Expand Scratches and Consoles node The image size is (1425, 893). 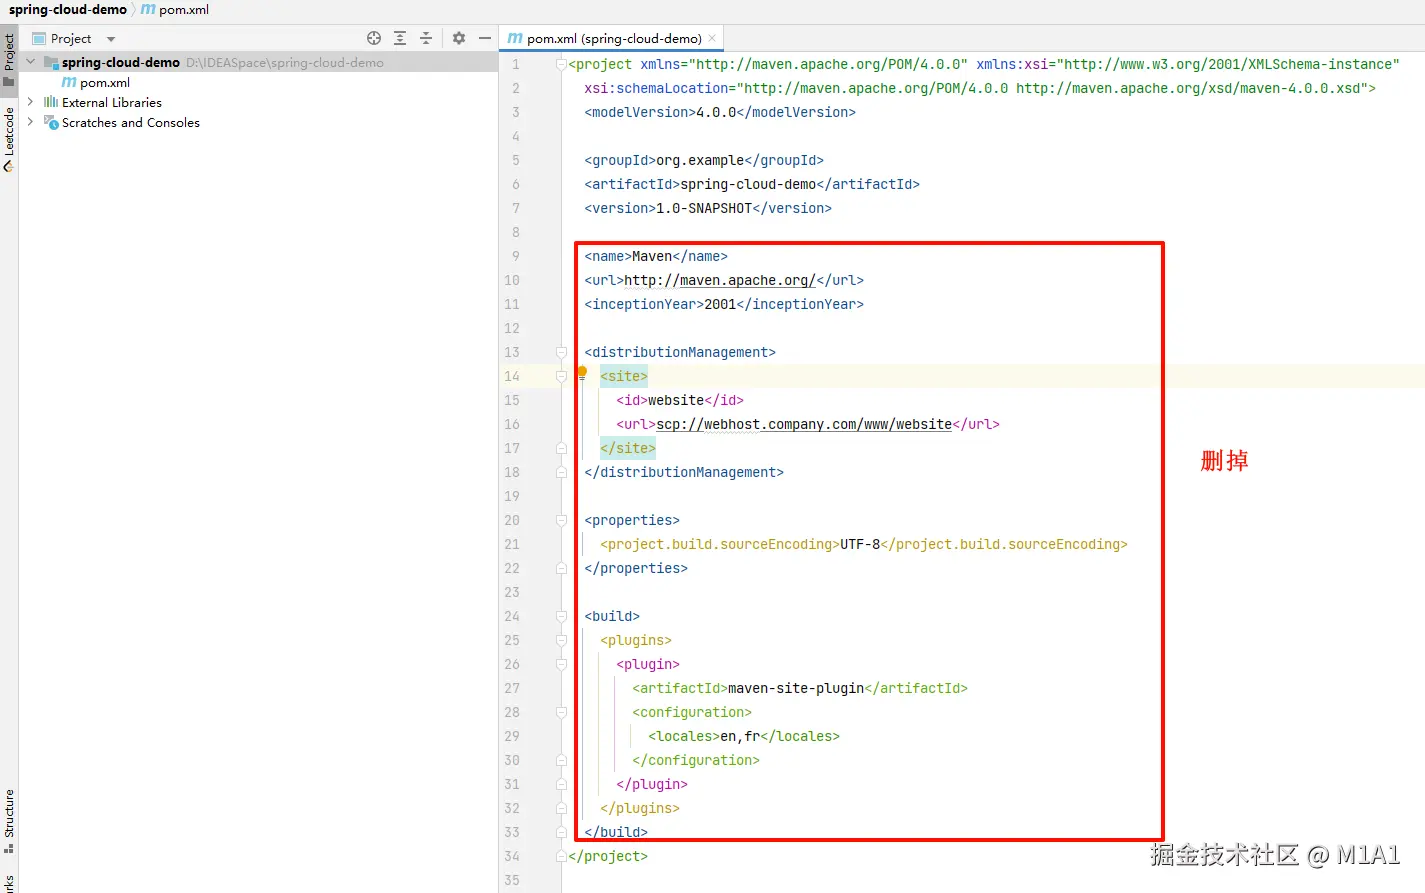coord(30,122)
